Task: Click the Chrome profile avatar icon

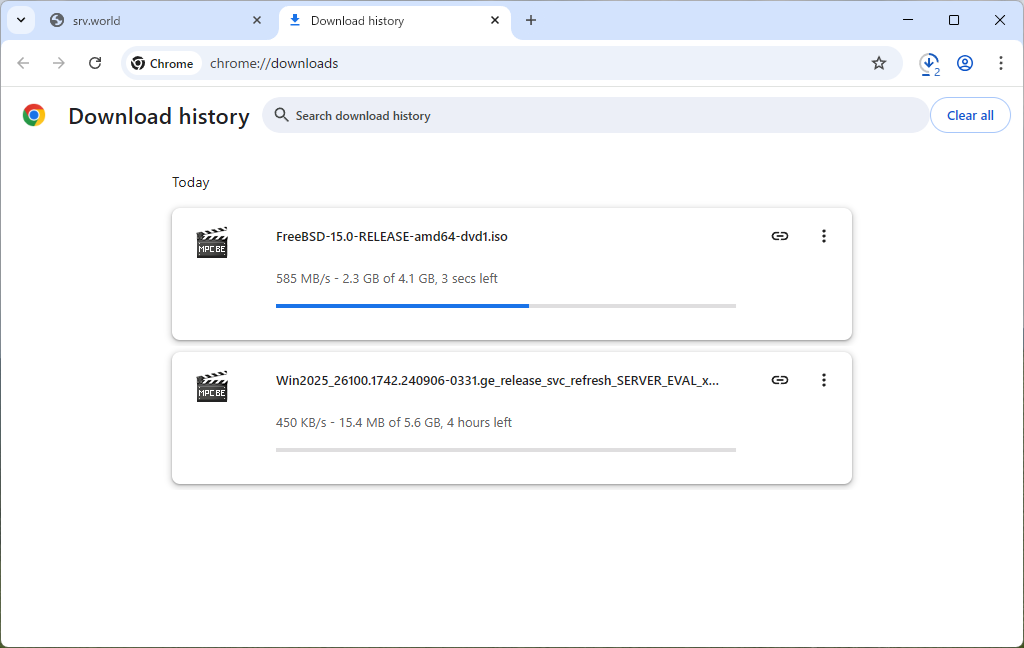Action: 965,63
